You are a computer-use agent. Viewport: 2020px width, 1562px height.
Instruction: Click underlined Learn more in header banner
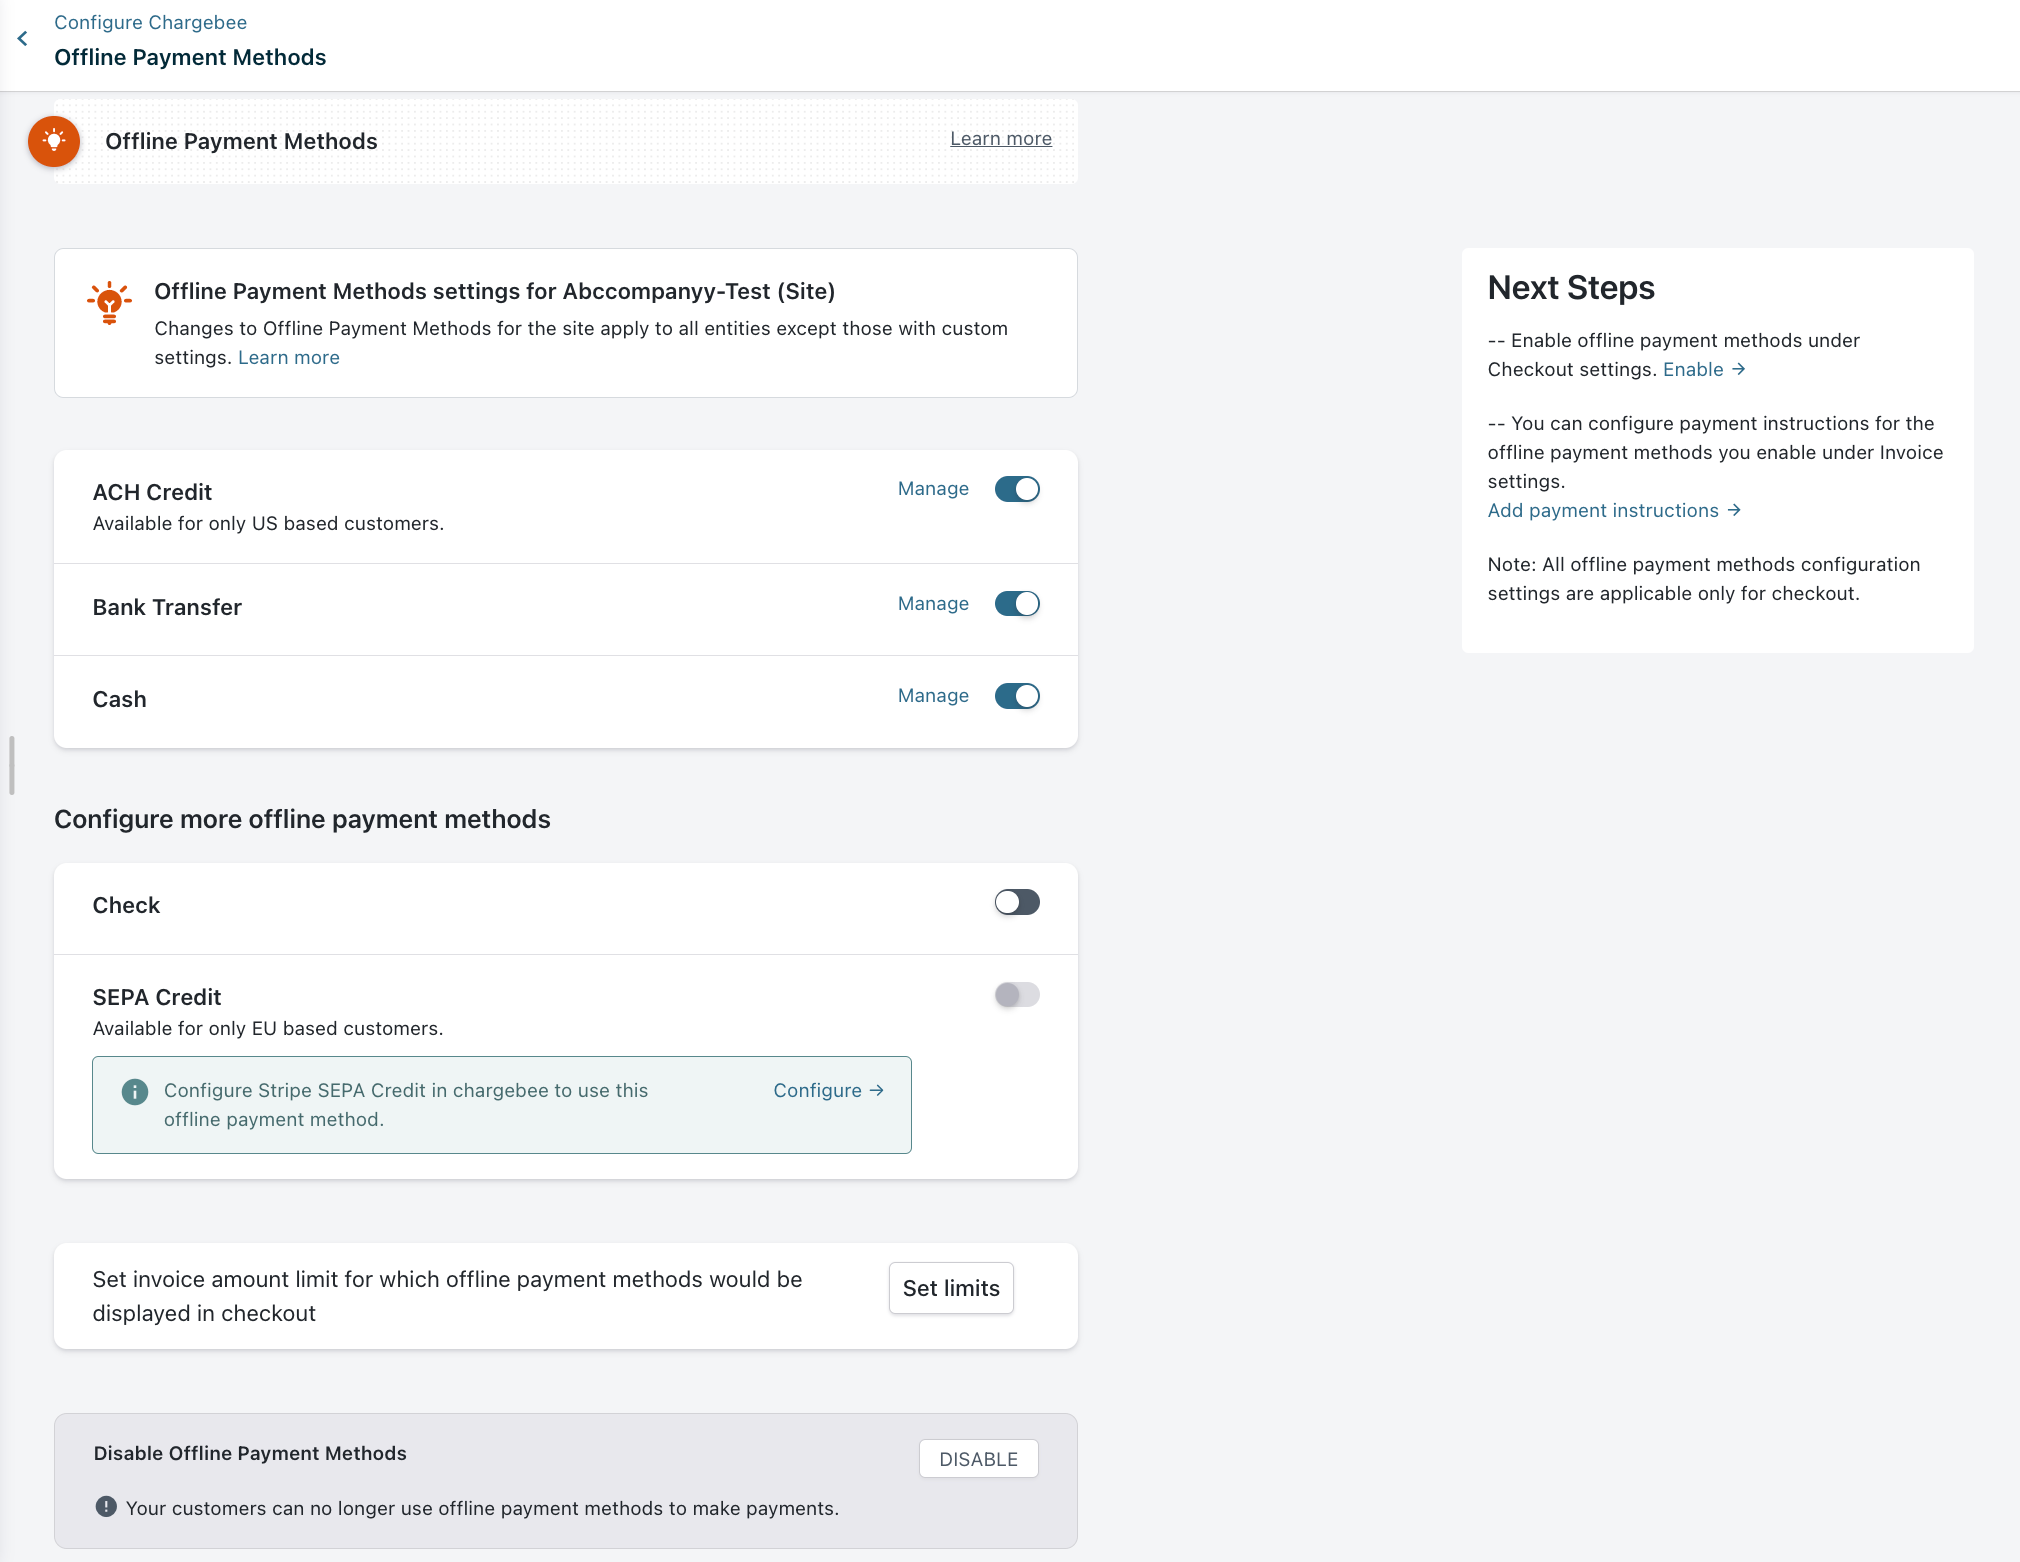click(x=1000, y=139)
